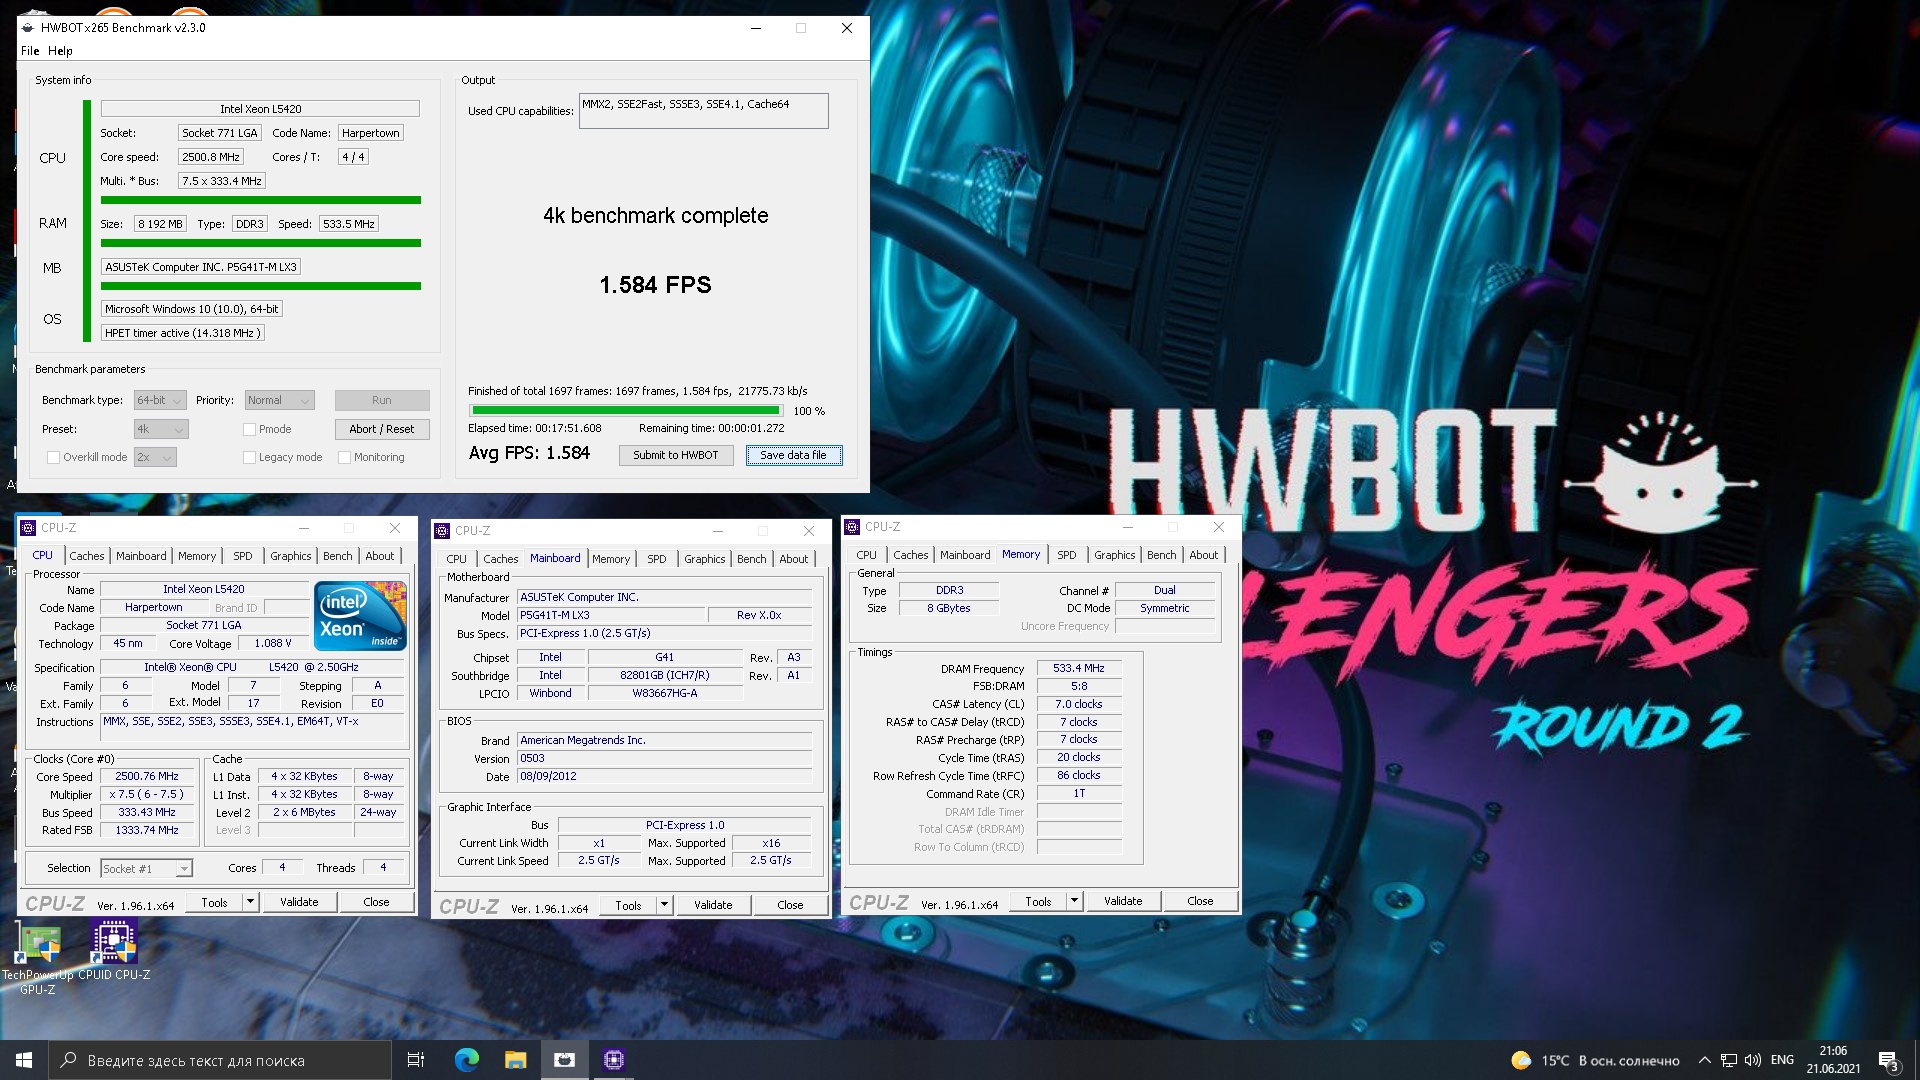Show hidden system tray icons
The width and height of the screenshot is (1920, 1080).
(1704, 1060)
